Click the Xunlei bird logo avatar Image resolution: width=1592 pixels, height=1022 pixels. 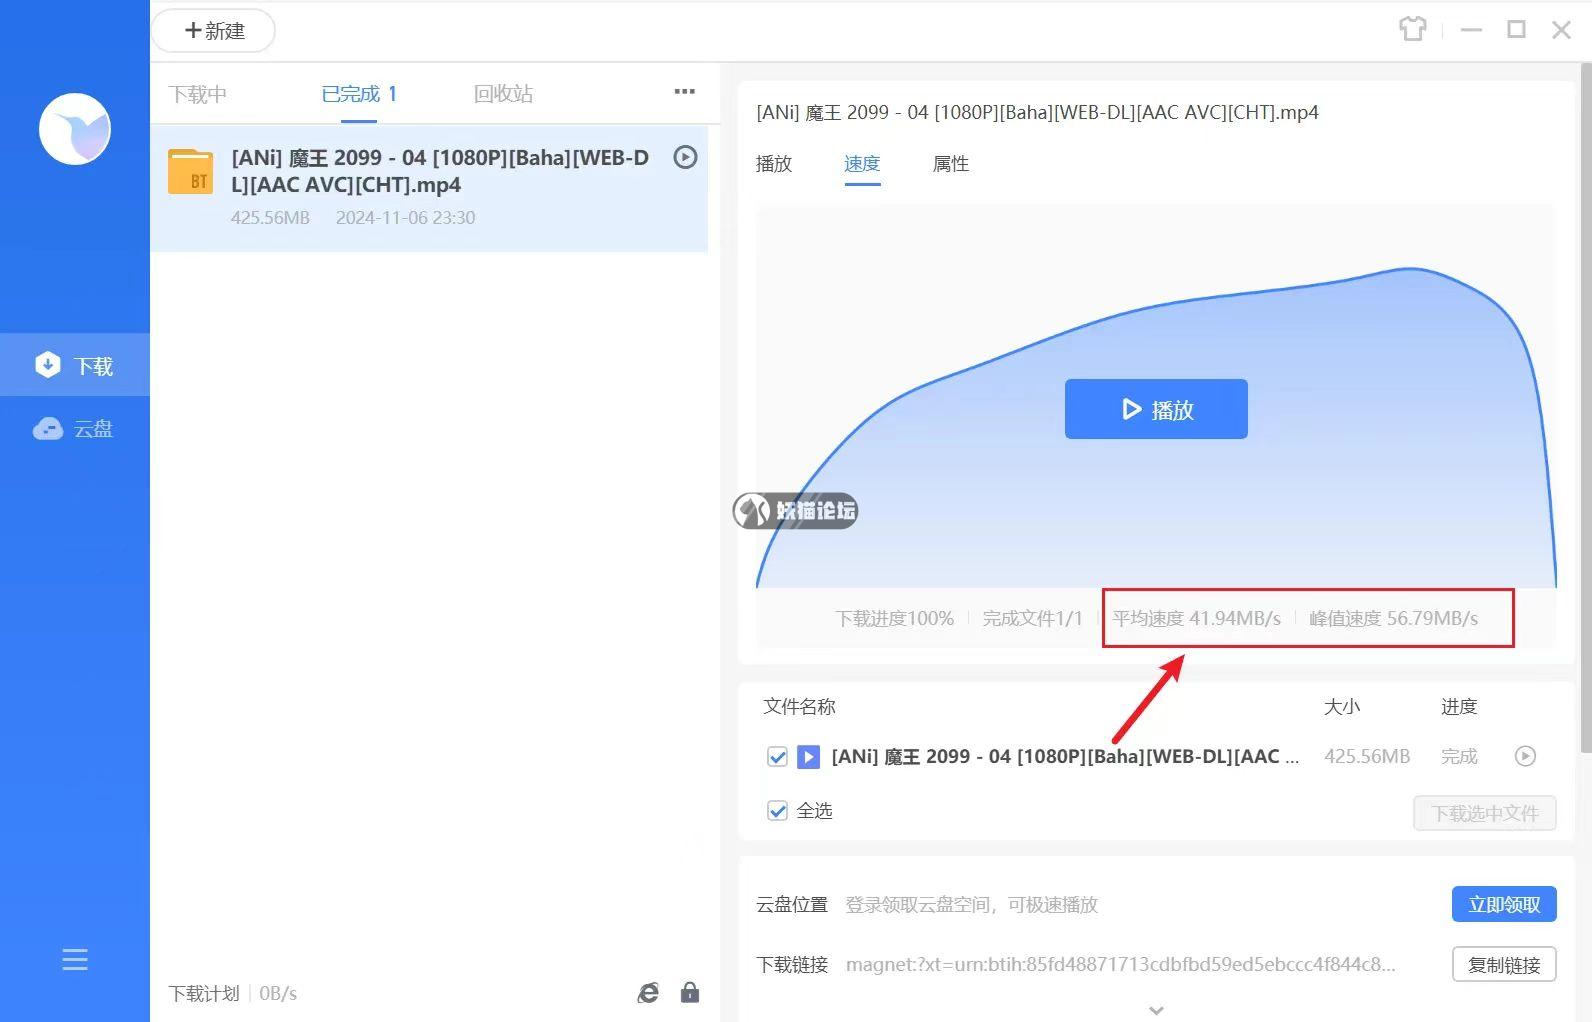75,129
